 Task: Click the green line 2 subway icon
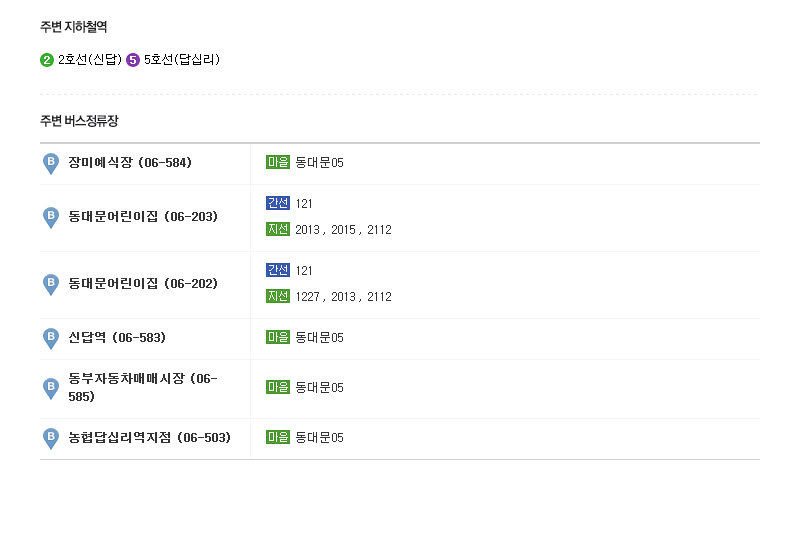pyautogui.click(x=47, y=60)
